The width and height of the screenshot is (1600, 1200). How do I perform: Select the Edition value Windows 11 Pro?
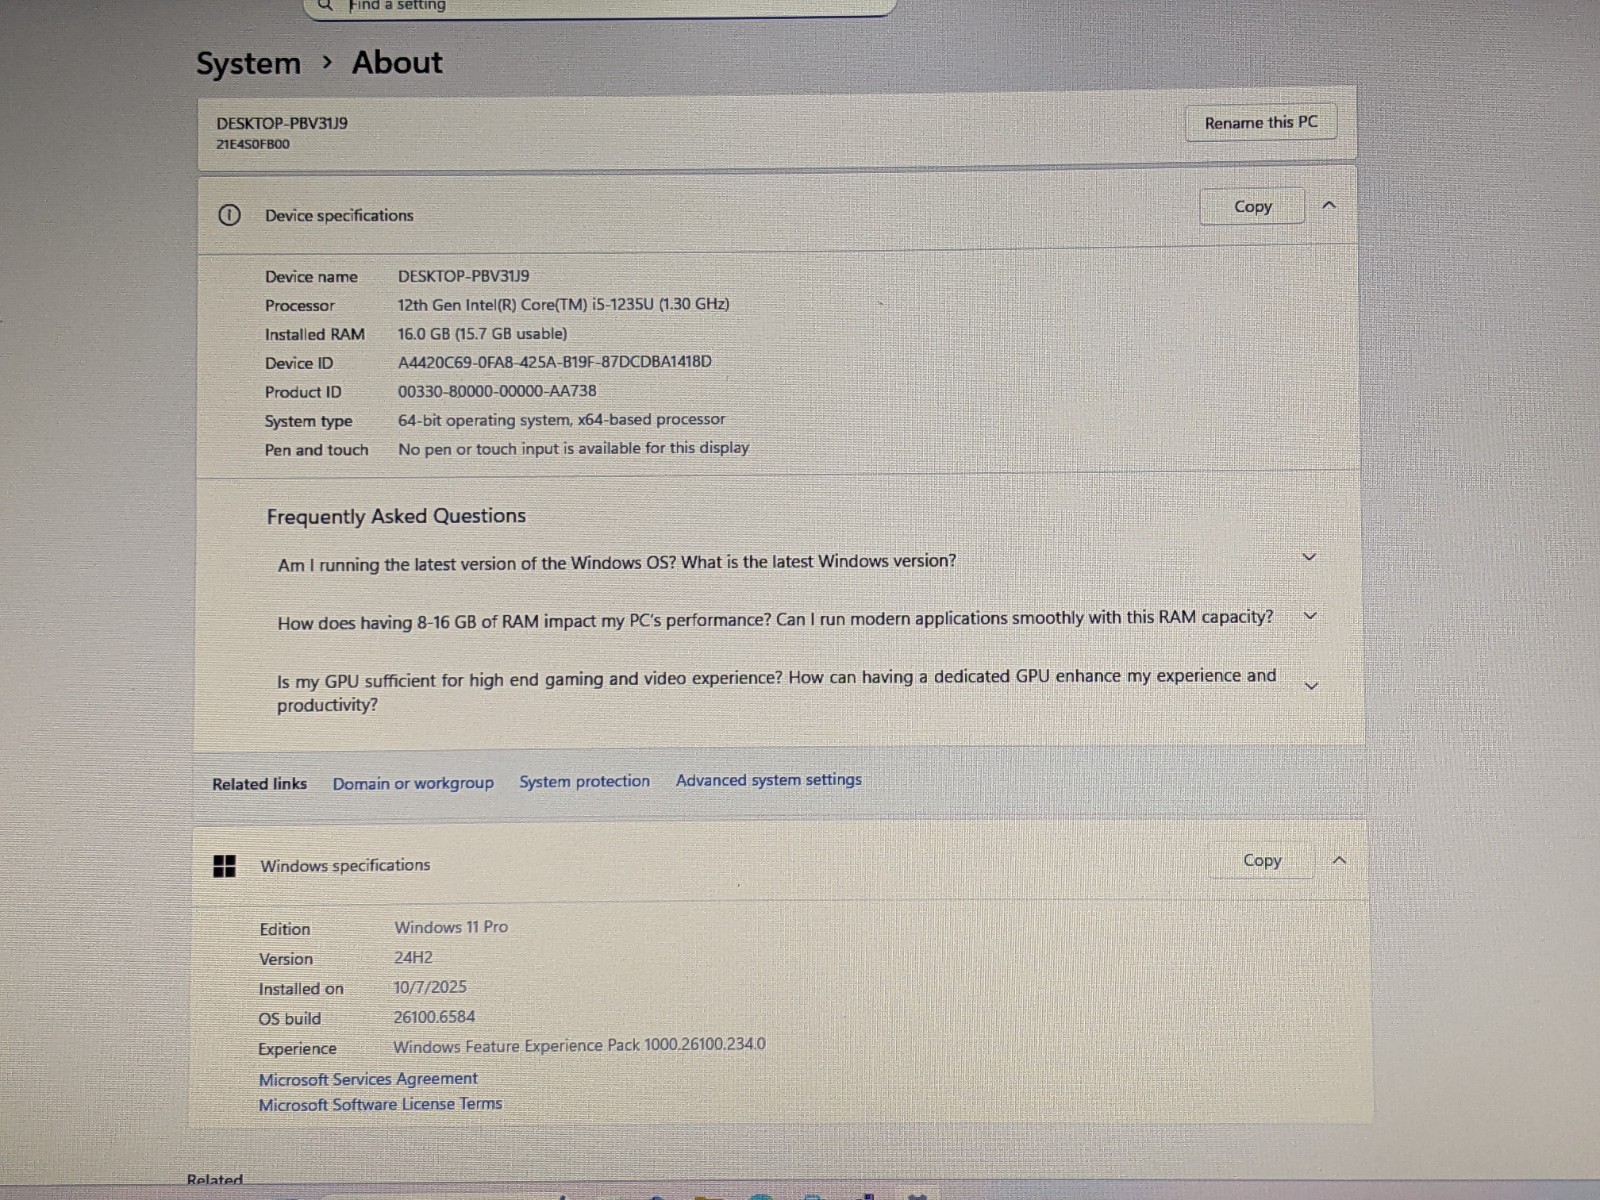[451, 927]
